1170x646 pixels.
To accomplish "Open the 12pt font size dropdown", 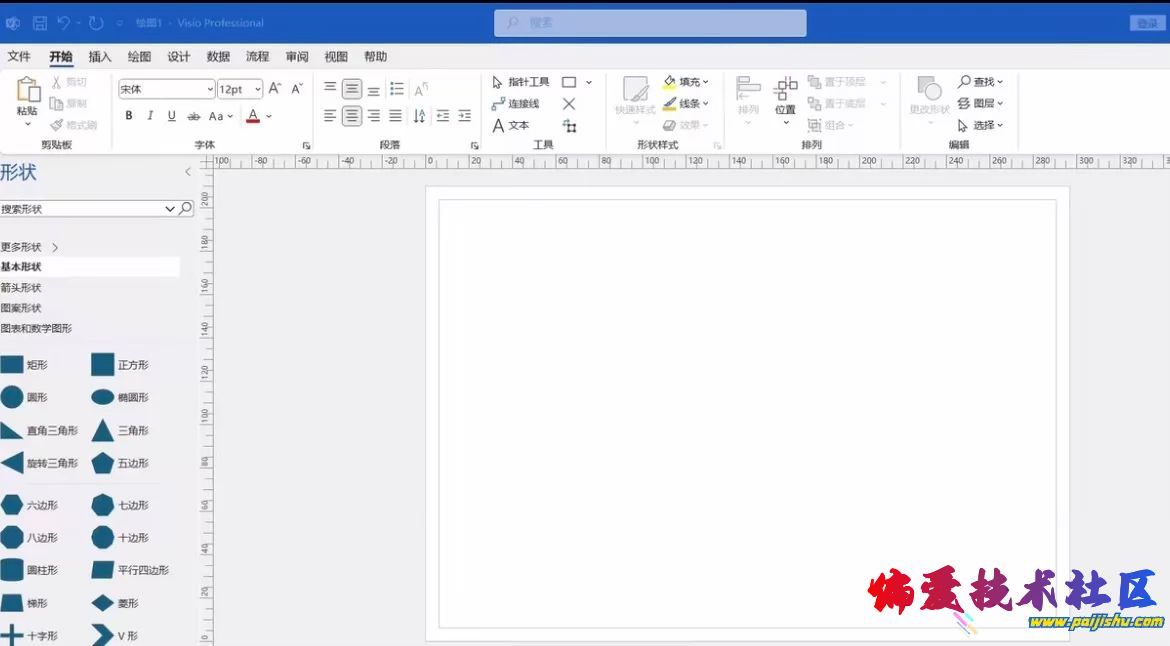I will (x=240, y=89).
